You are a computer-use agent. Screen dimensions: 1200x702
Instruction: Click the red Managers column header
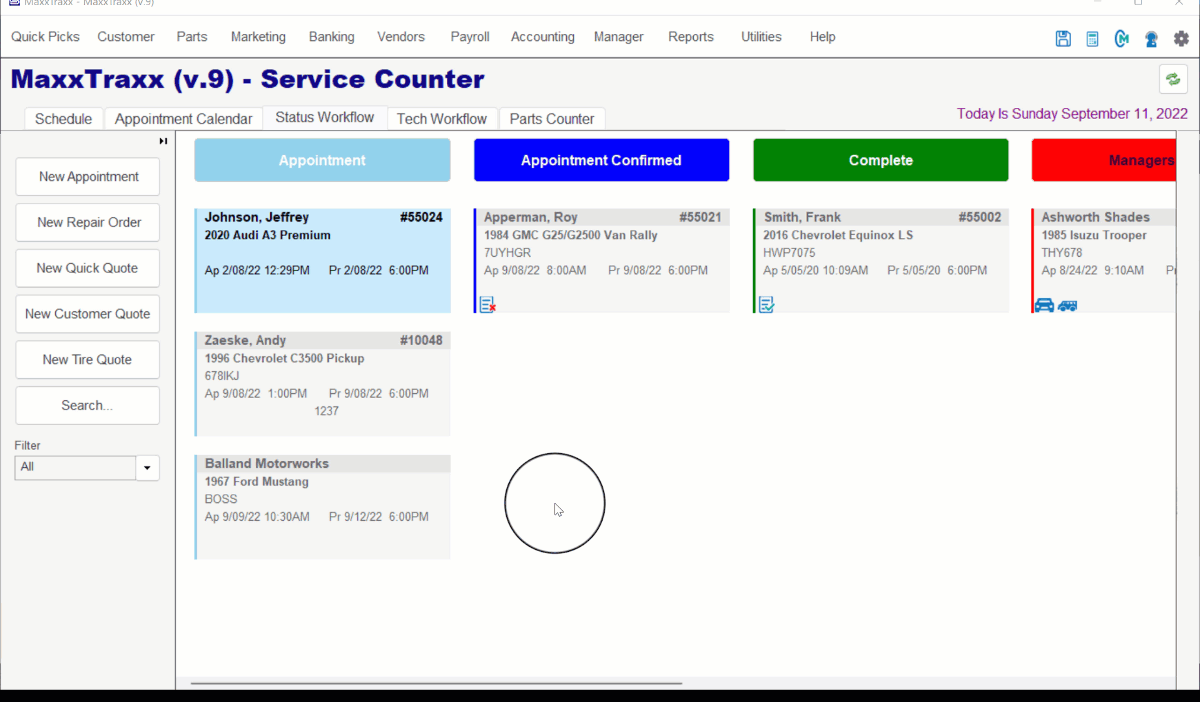tap(1103, 160)
